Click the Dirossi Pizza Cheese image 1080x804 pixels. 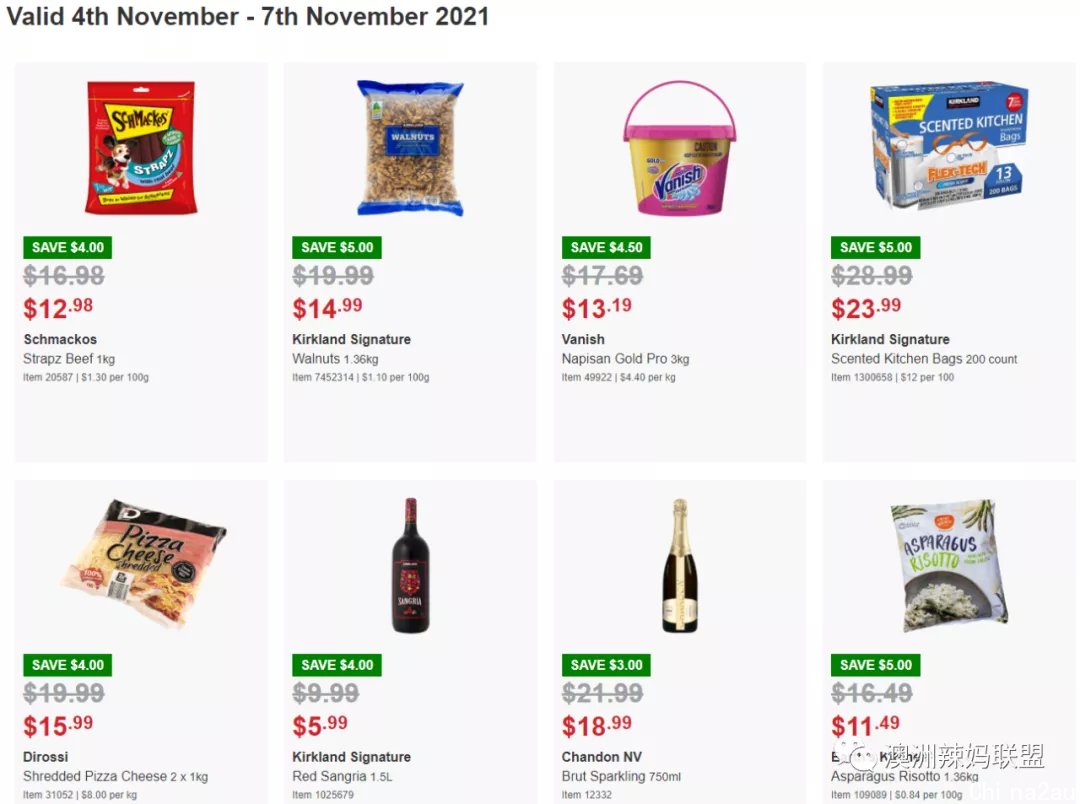coord(143,564)
